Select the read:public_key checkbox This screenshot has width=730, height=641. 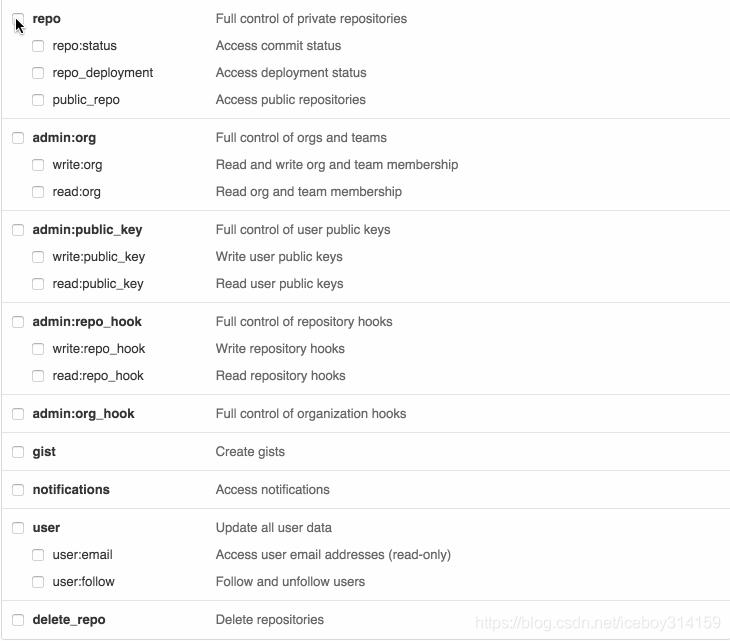pos(38,284)
